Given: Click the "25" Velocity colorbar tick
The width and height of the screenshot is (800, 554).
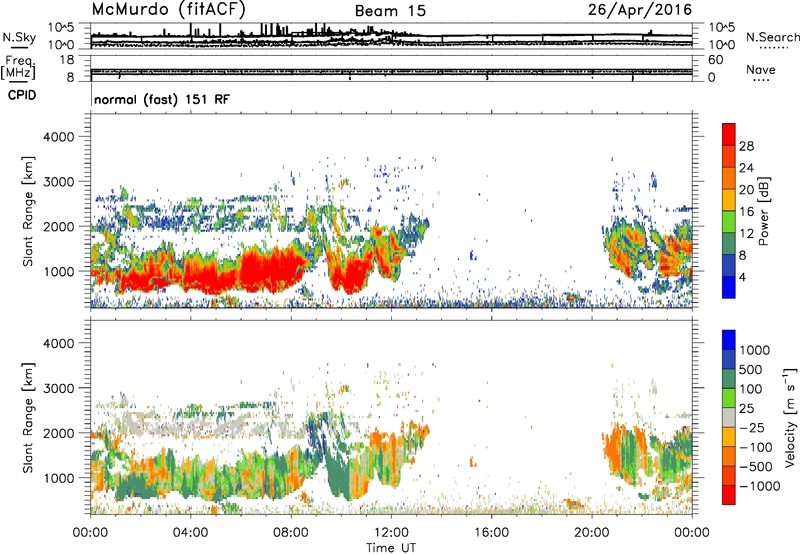Looking at the screenshot, I should (746, 408).
